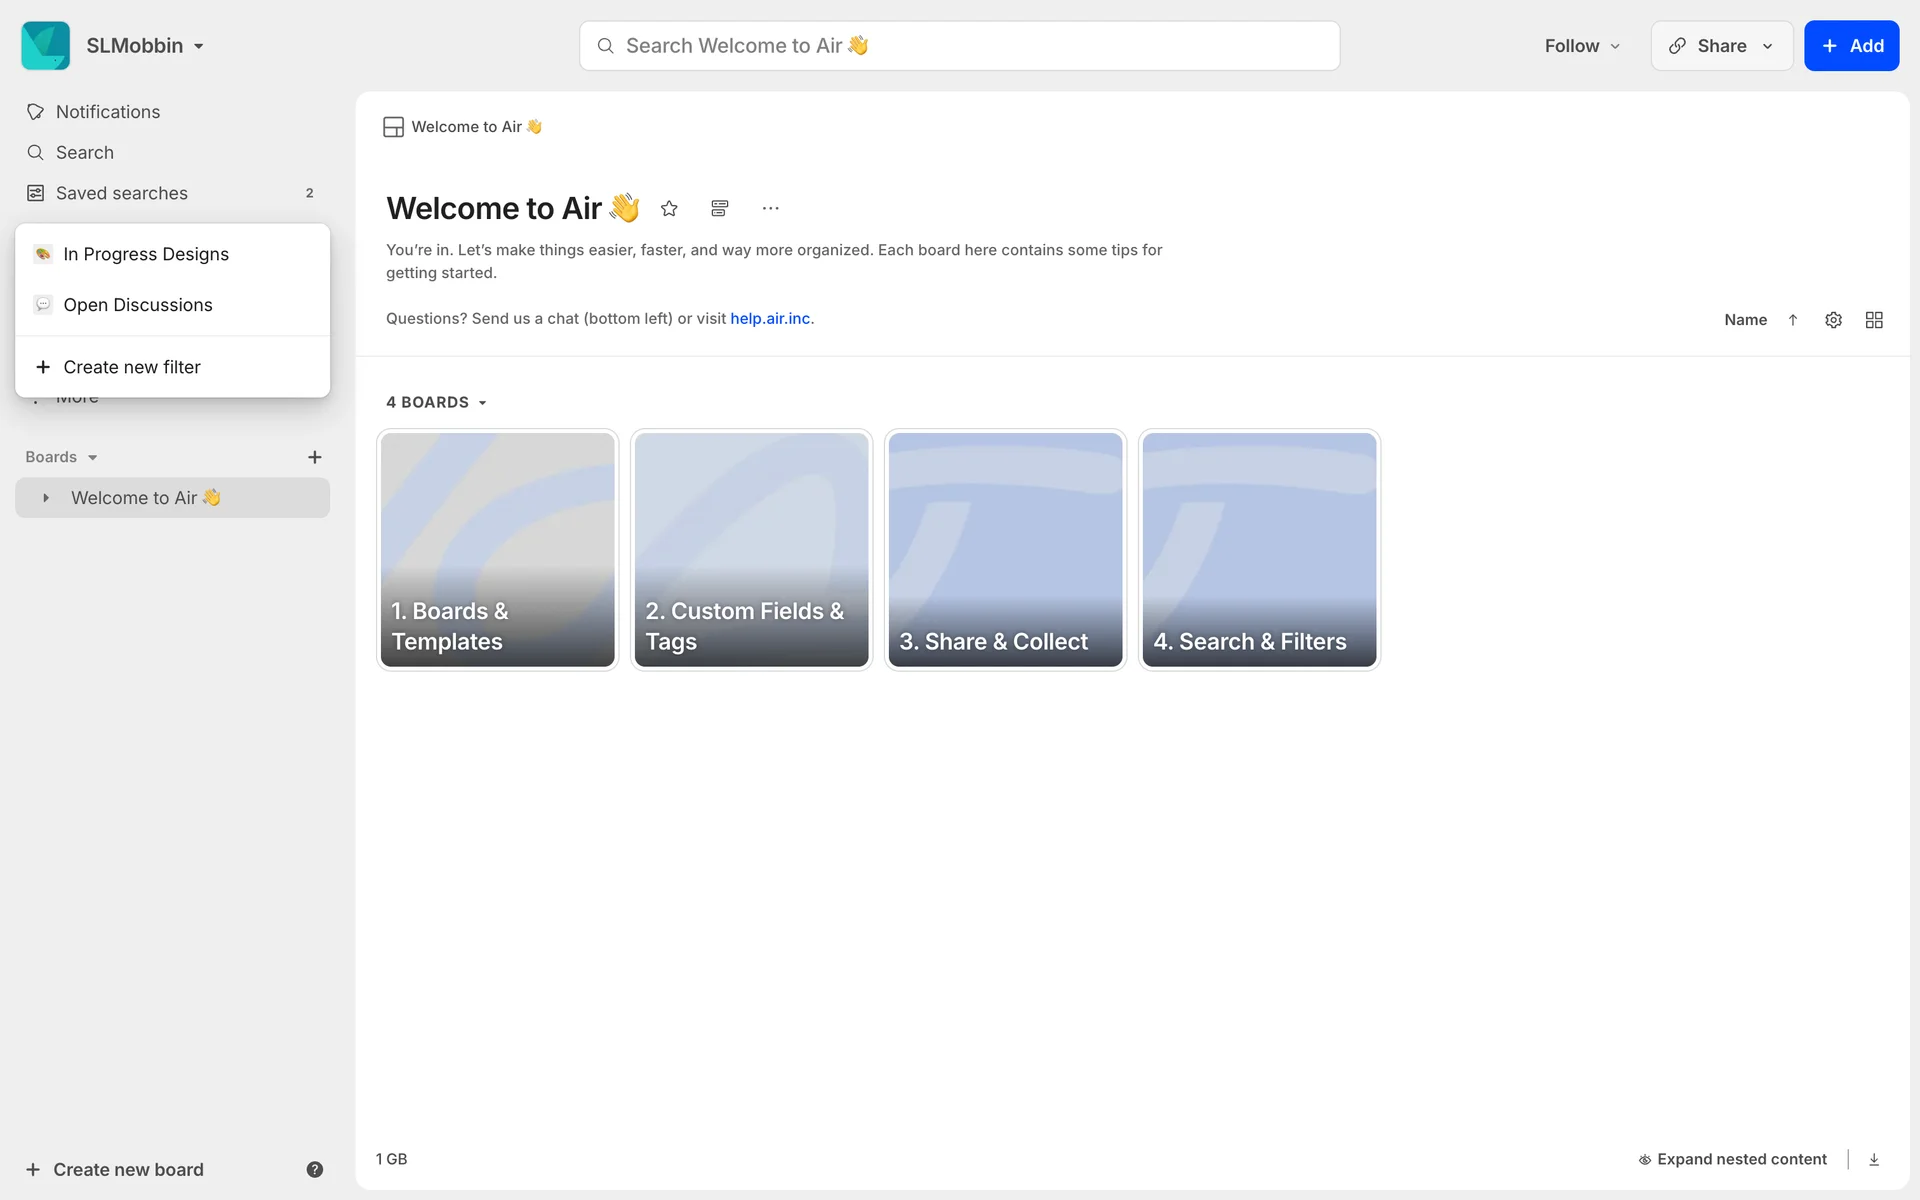Switch layout using the grid view icon
Image resolution: width=1920 pixels, height=1200 pixels.
[1874, 320]
